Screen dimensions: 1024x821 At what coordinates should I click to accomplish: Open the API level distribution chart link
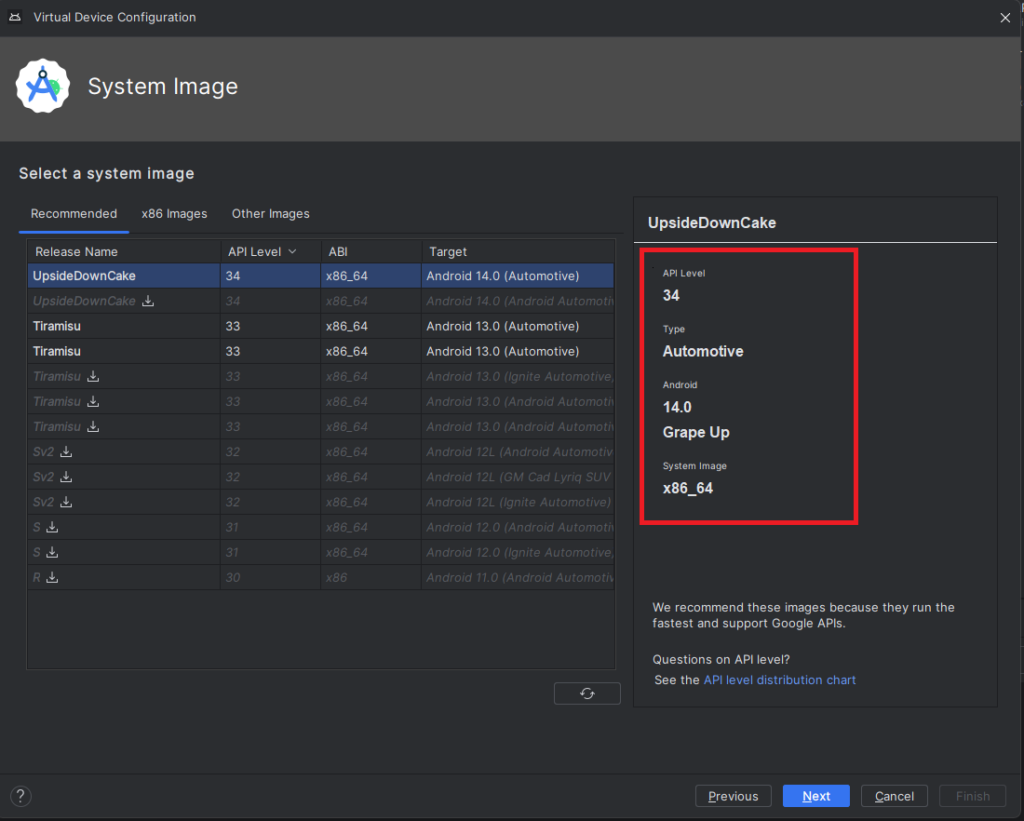pyautogui.click(x=779, y=680)
